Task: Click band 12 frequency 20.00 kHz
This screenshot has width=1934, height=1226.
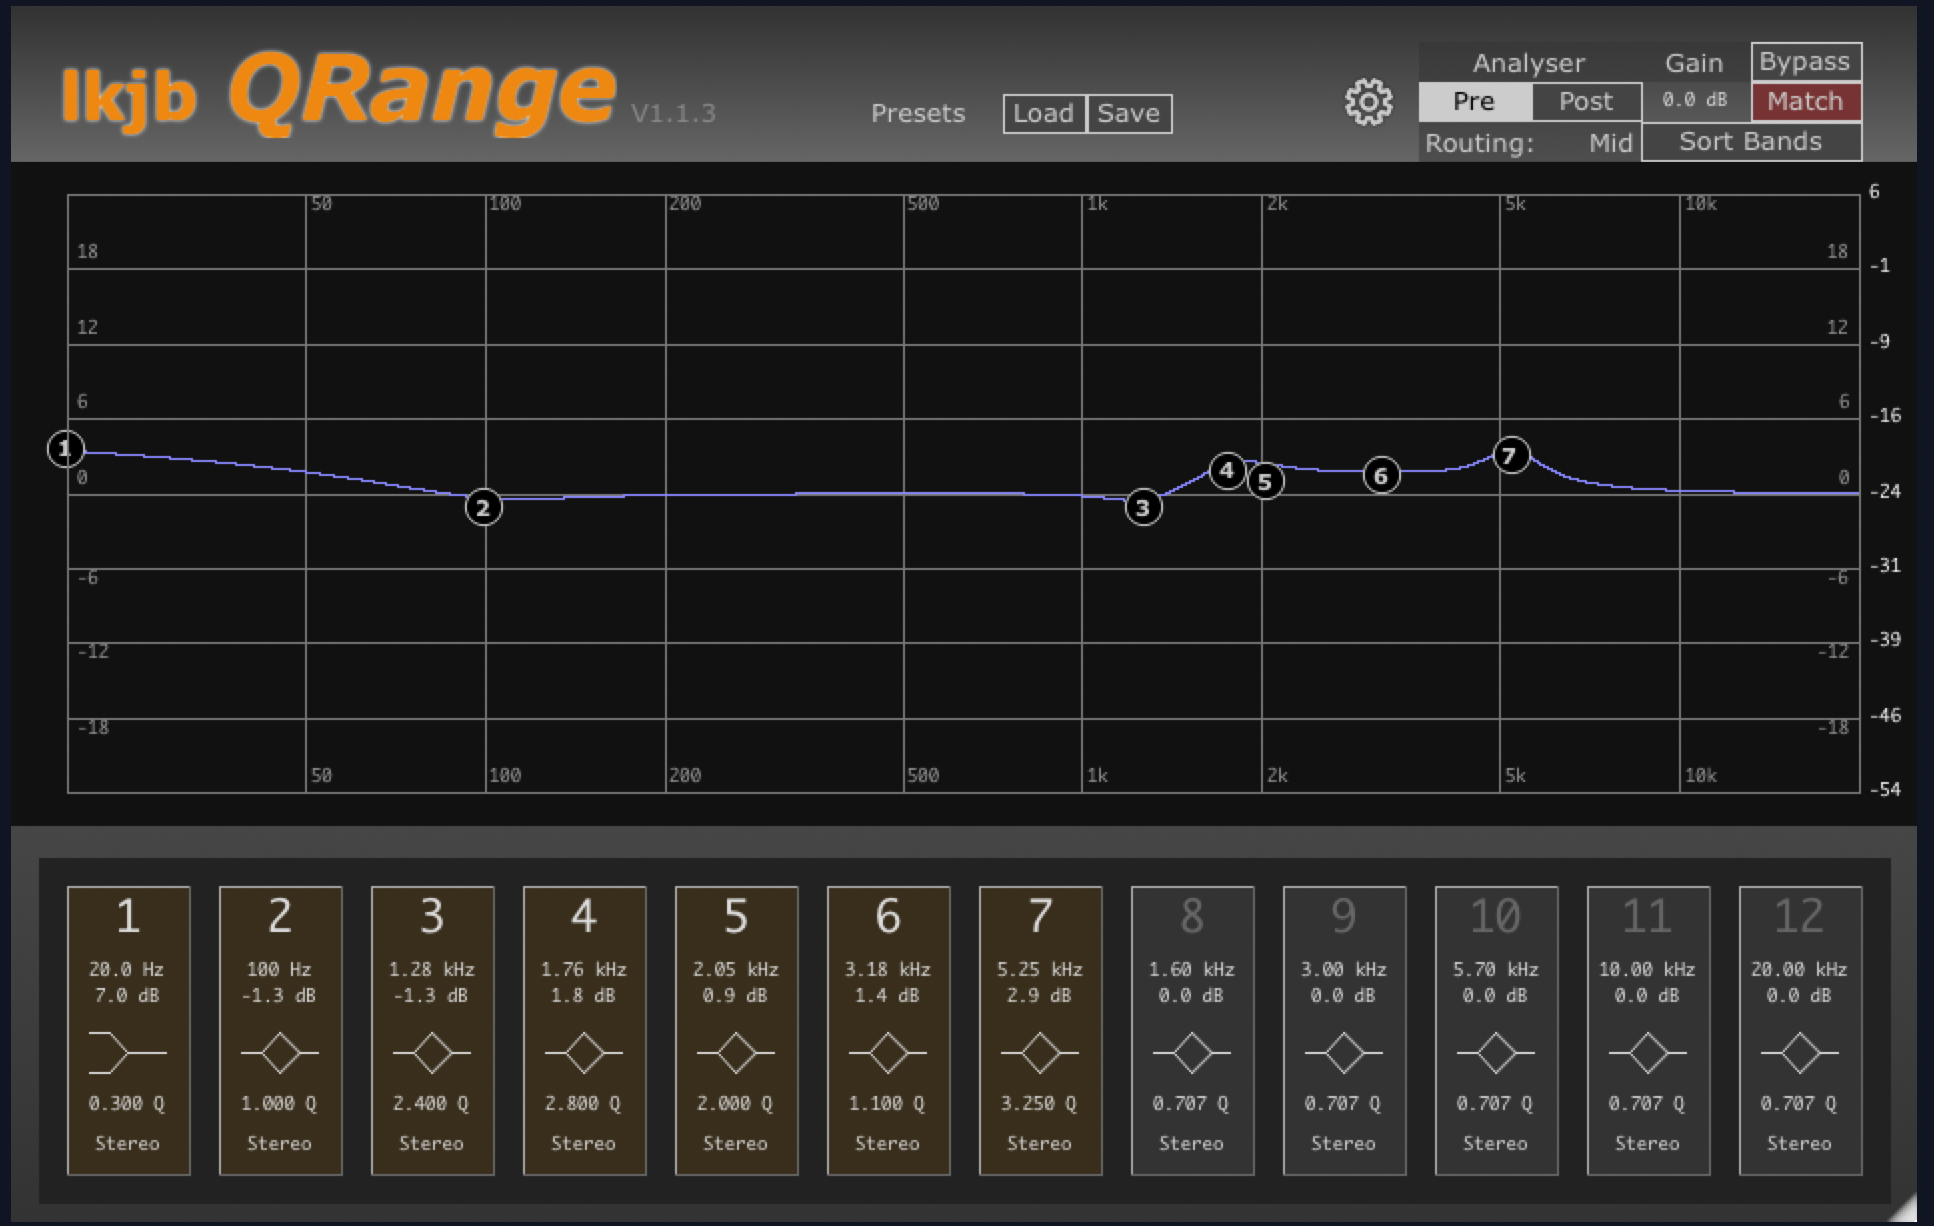Action: [1800, 969]
